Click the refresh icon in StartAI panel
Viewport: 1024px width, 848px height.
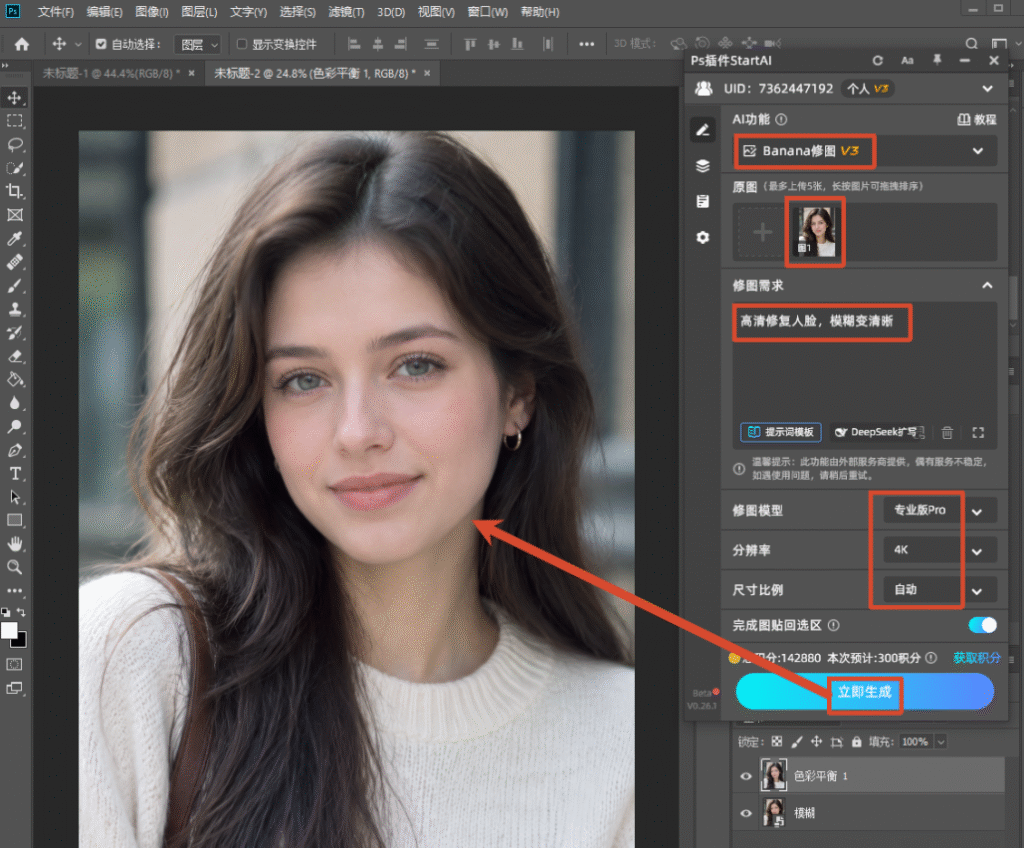click(x=878, y=61)
